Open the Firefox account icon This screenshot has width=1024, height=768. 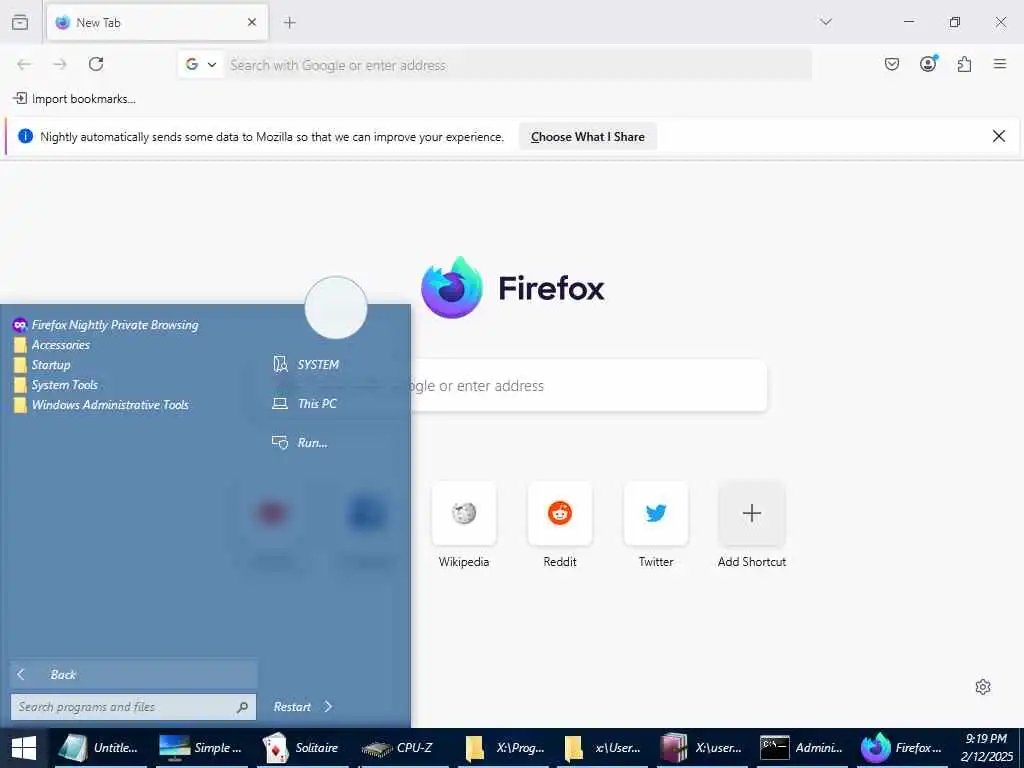tap(928, 64)
